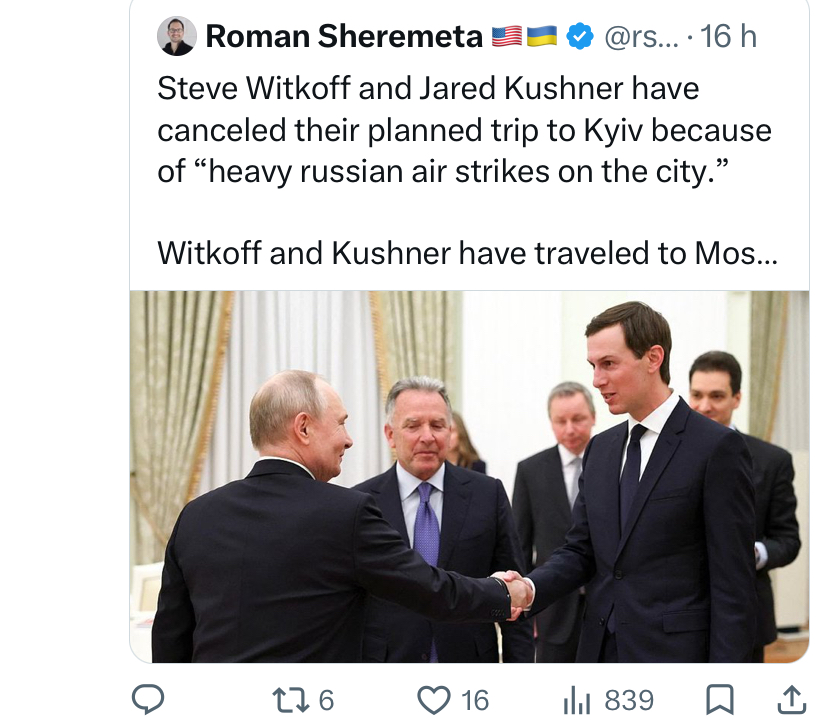
Task: Click the Roman Sheremeta display name
Action: click(x=344, y=36)
